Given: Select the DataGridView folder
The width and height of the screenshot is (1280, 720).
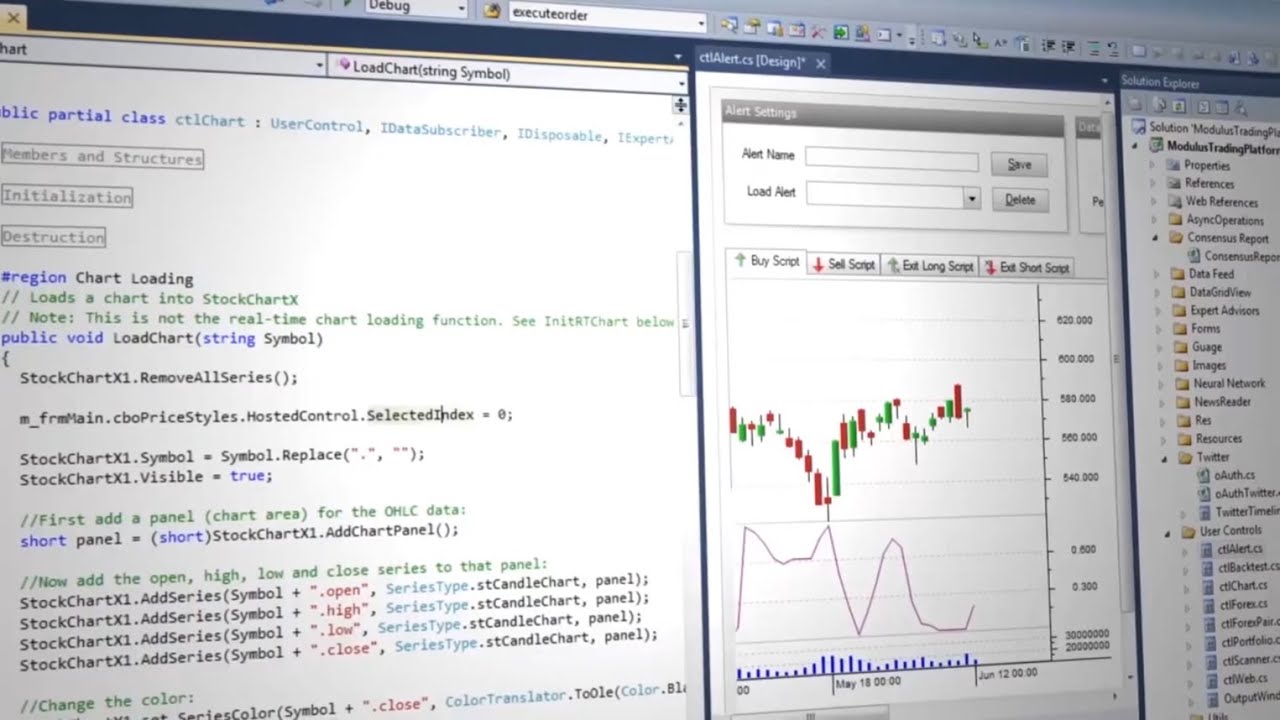Looking at the screenshot, I should point(1220,293).
